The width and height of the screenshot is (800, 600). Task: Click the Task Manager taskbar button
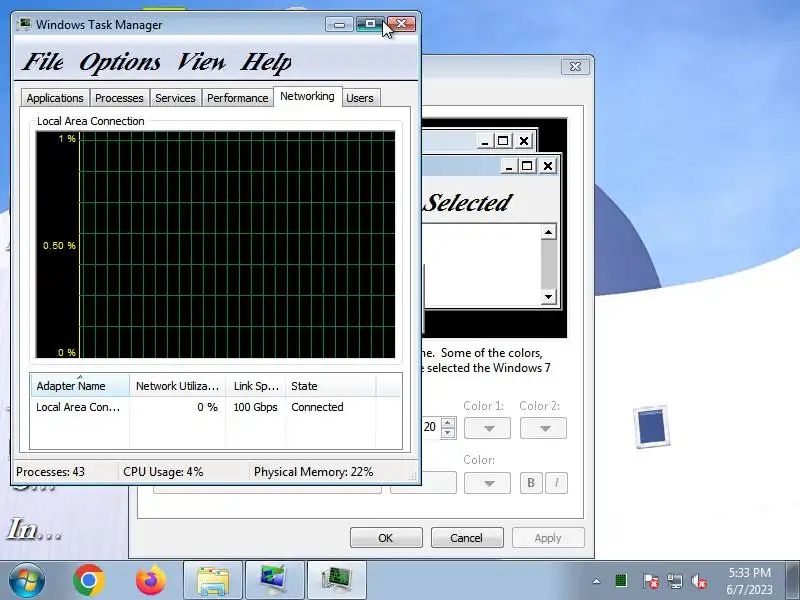tap(337, 580)
